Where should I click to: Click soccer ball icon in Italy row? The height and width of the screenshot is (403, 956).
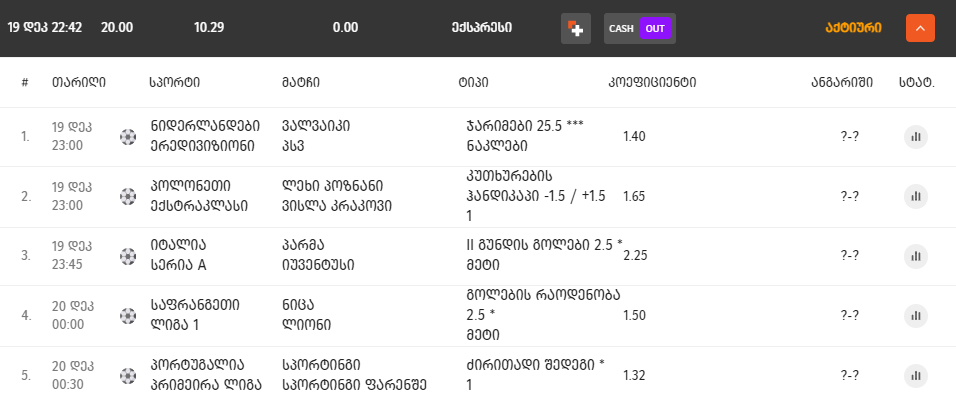(128, 255)
